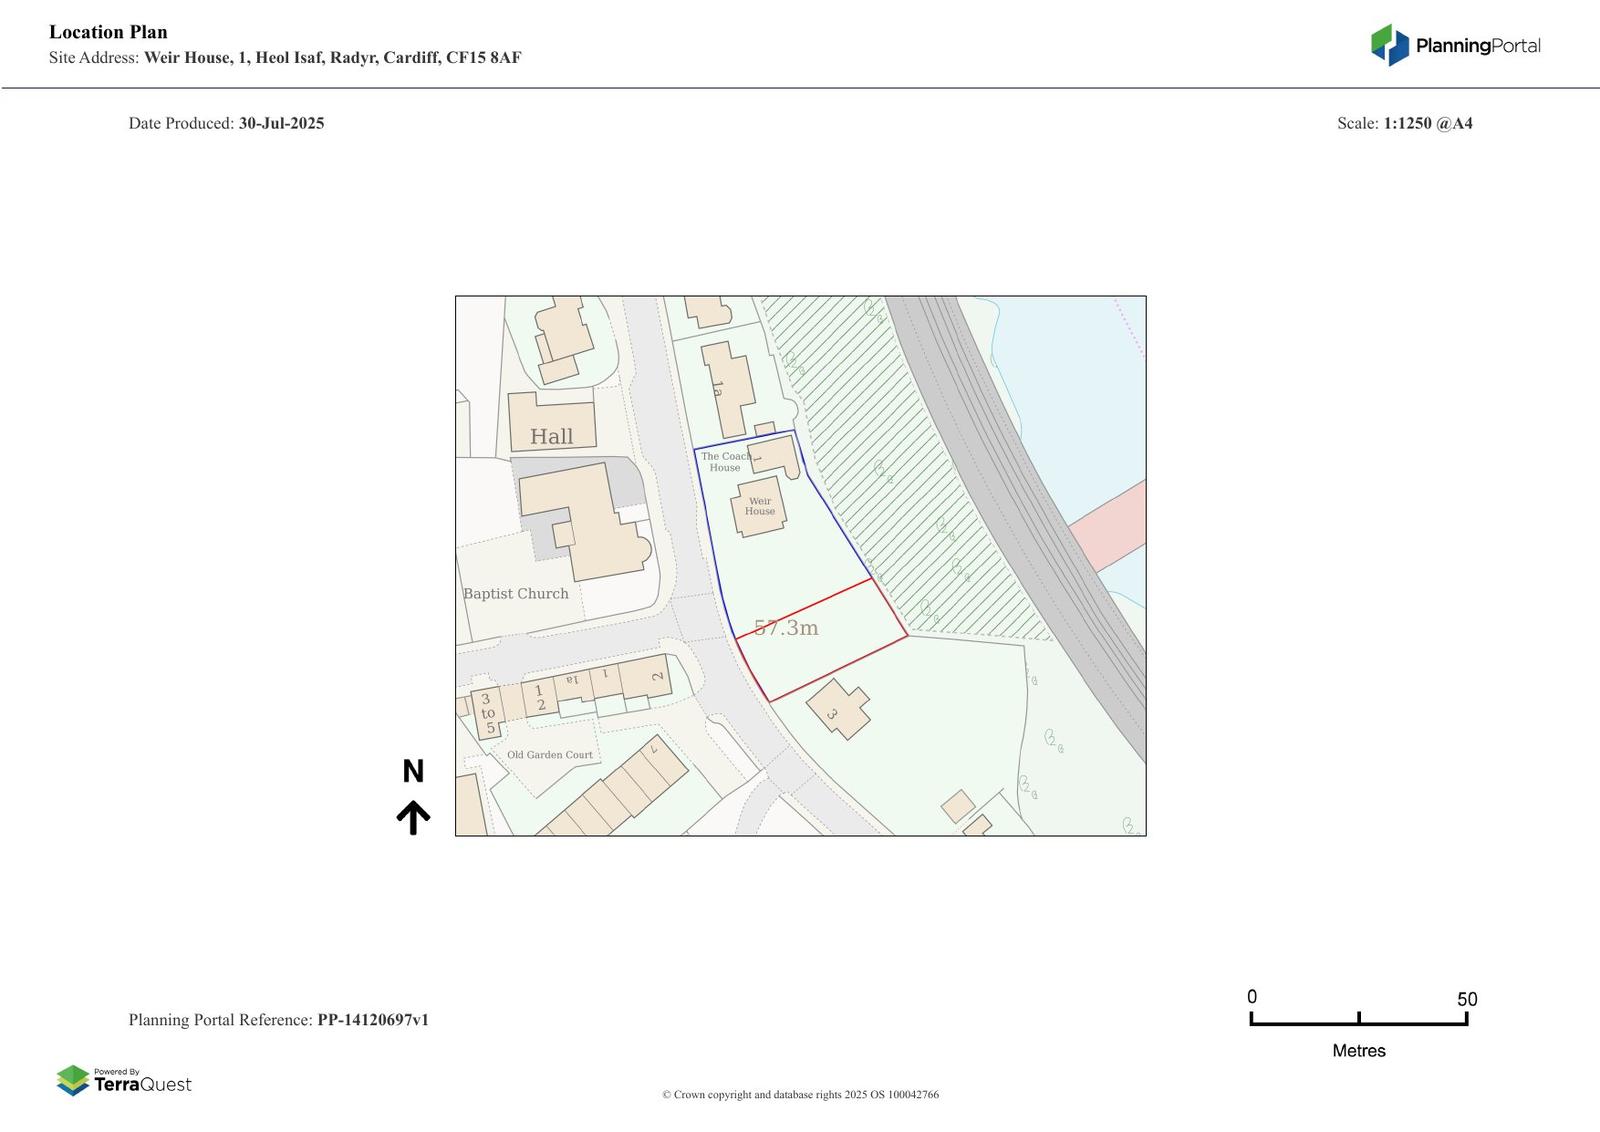The width and height of the screenshot is (1600, 1132).
Task: Click the 1a building on the map
Action: 728,388
